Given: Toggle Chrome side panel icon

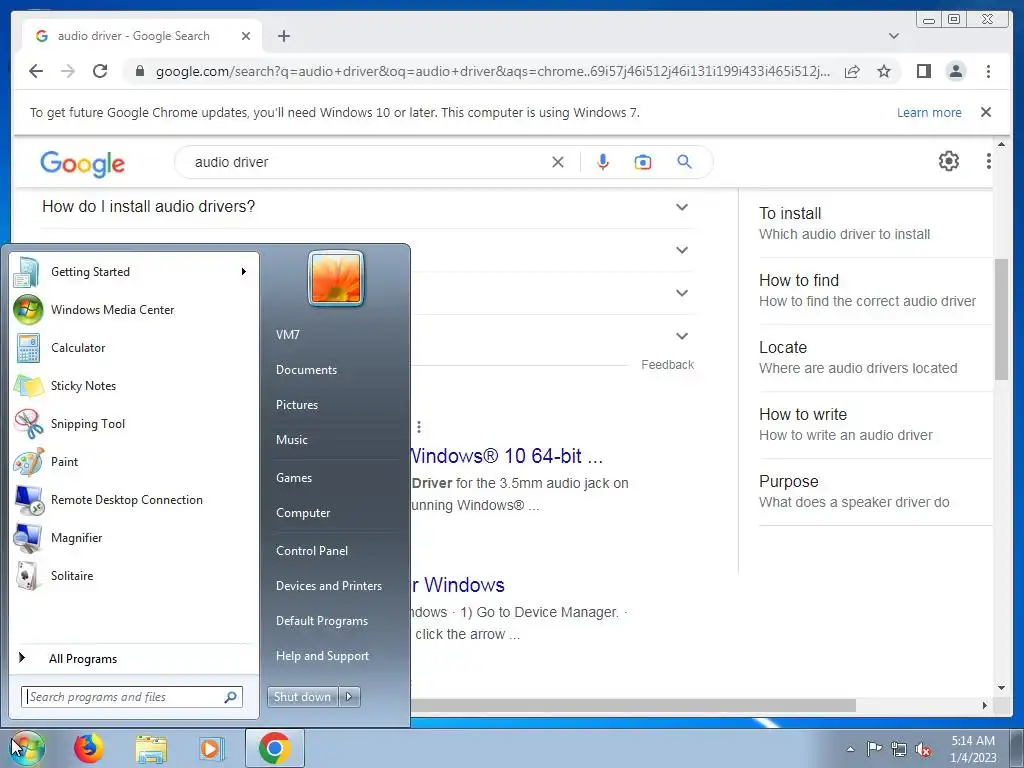Looking at the screenshot, I should [923, 71].
